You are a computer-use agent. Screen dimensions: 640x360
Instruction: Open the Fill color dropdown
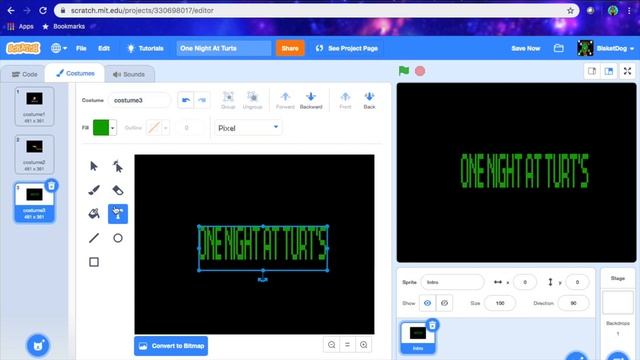(x=113, y=128)
